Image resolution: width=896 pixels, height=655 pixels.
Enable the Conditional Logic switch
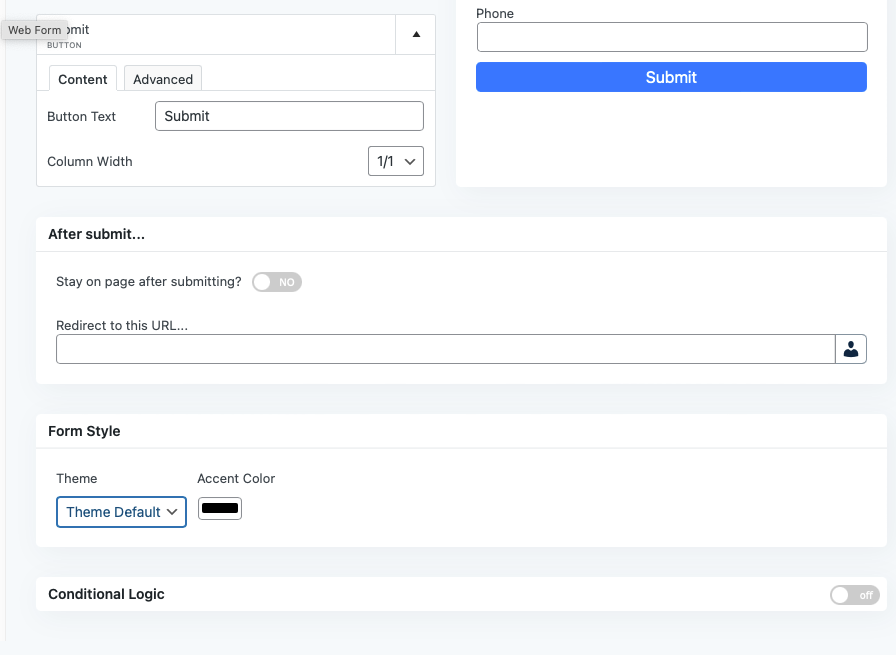pyautogui.click(x=854, y=595)
